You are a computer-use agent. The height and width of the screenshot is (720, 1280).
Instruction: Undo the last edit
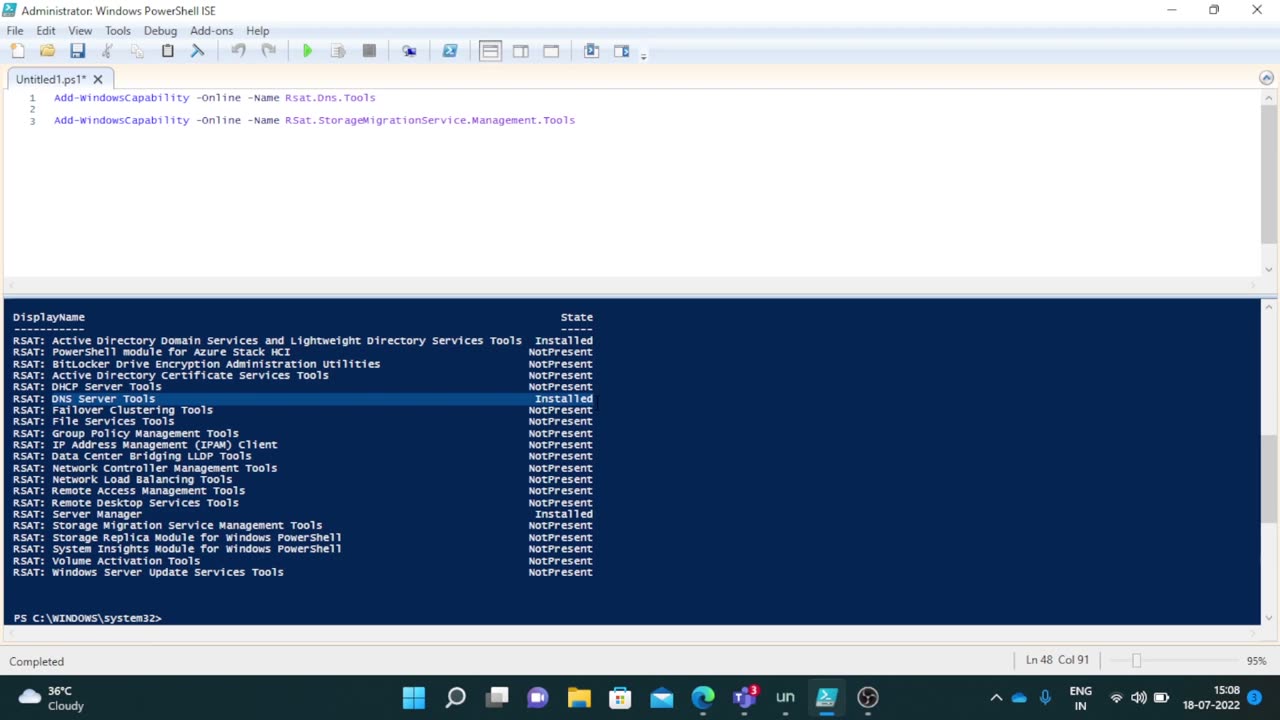(x=238, y=51)
